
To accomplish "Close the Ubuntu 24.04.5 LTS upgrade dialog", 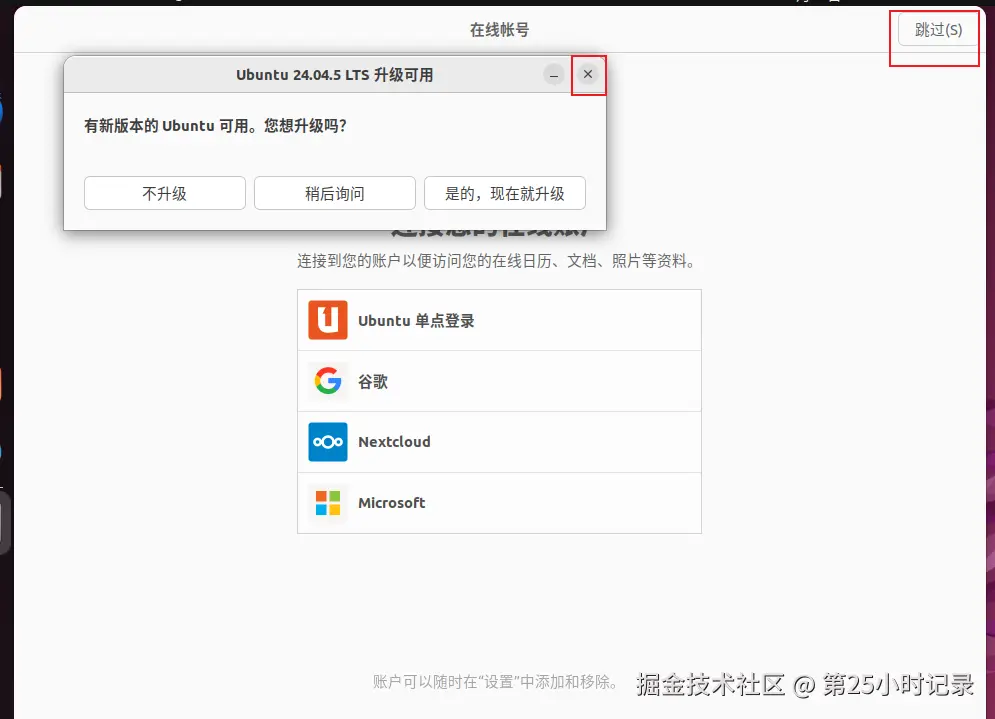I will (588, 74).
